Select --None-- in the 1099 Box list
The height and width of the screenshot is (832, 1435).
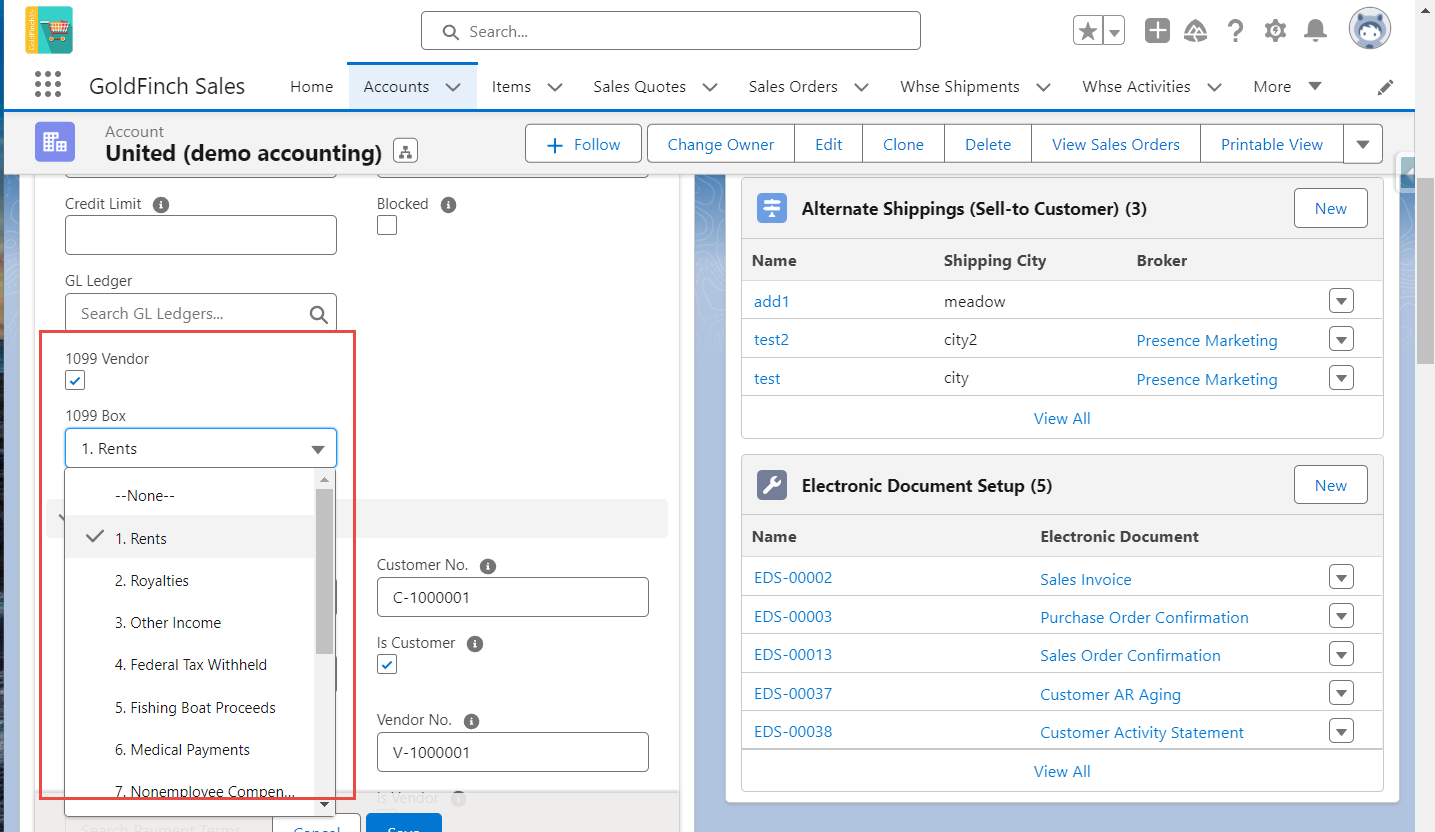pos(190,496)
